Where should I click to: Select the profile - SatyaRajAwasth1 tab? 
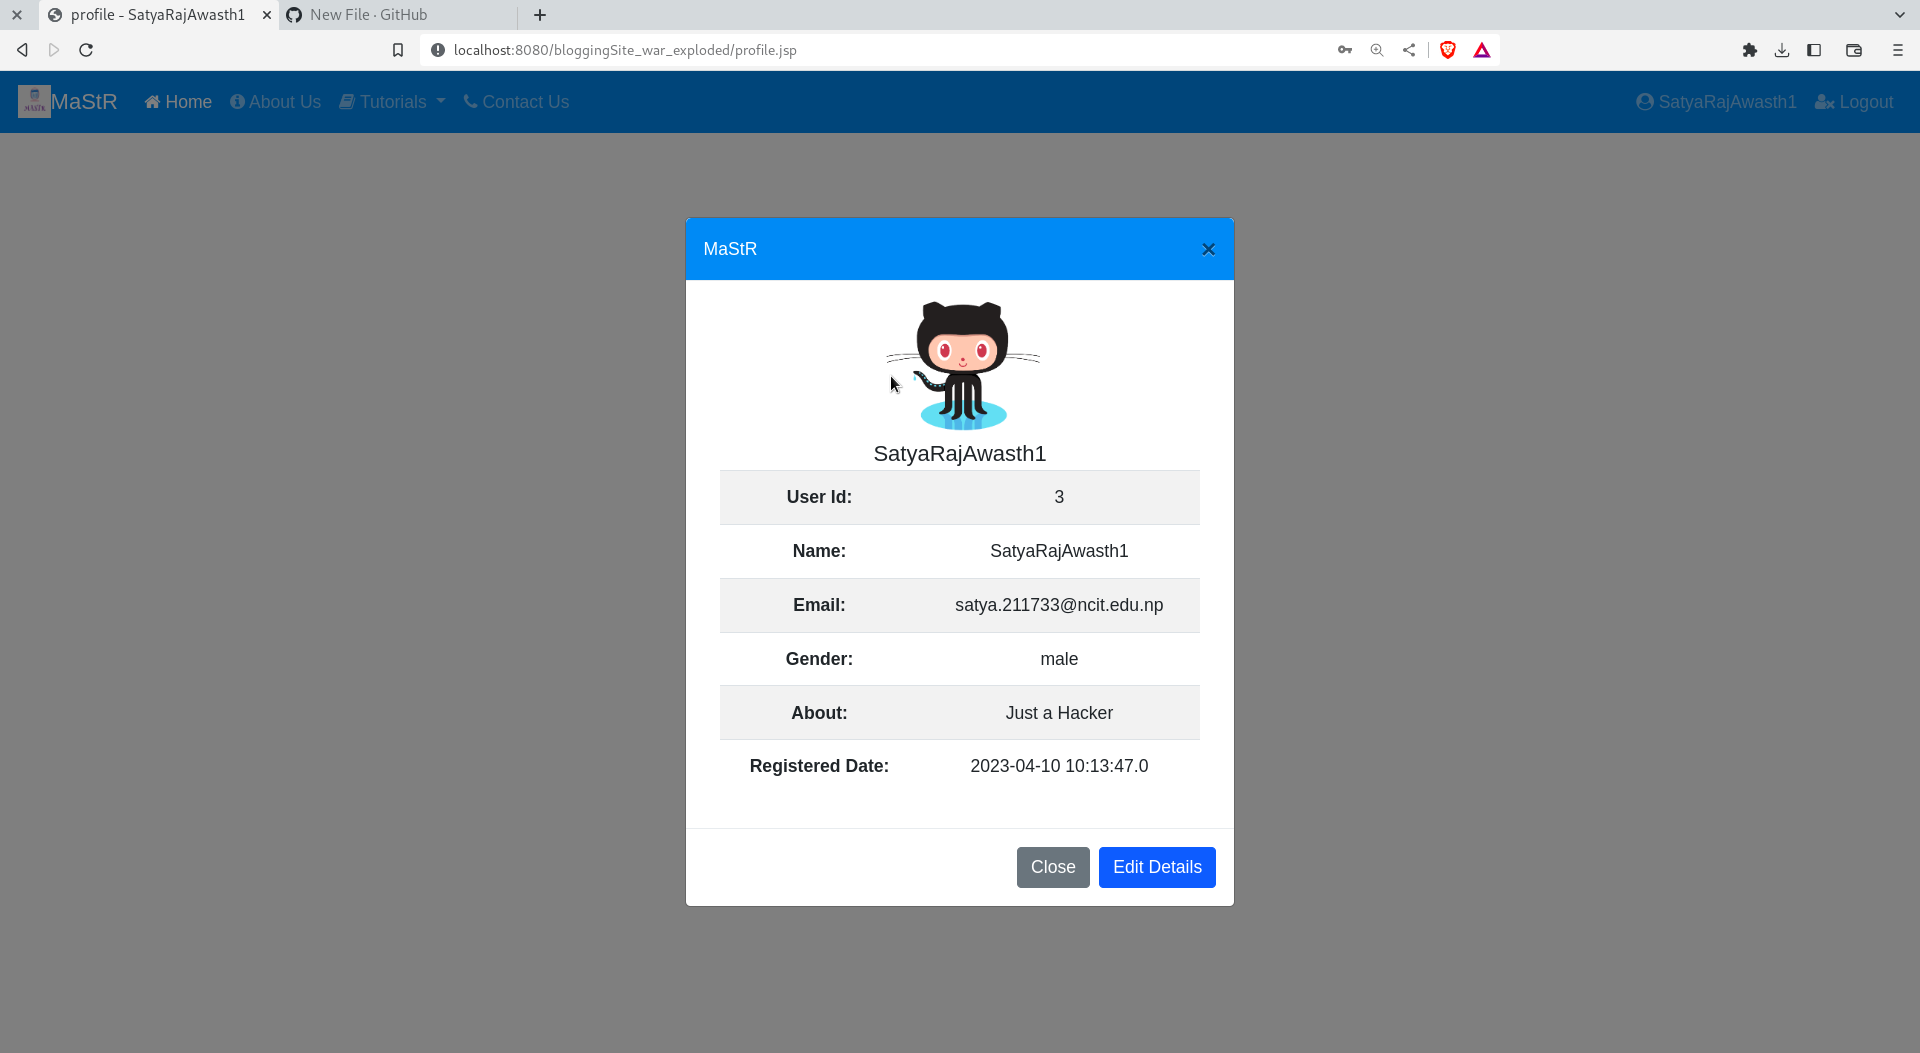(x=158, y=15)
